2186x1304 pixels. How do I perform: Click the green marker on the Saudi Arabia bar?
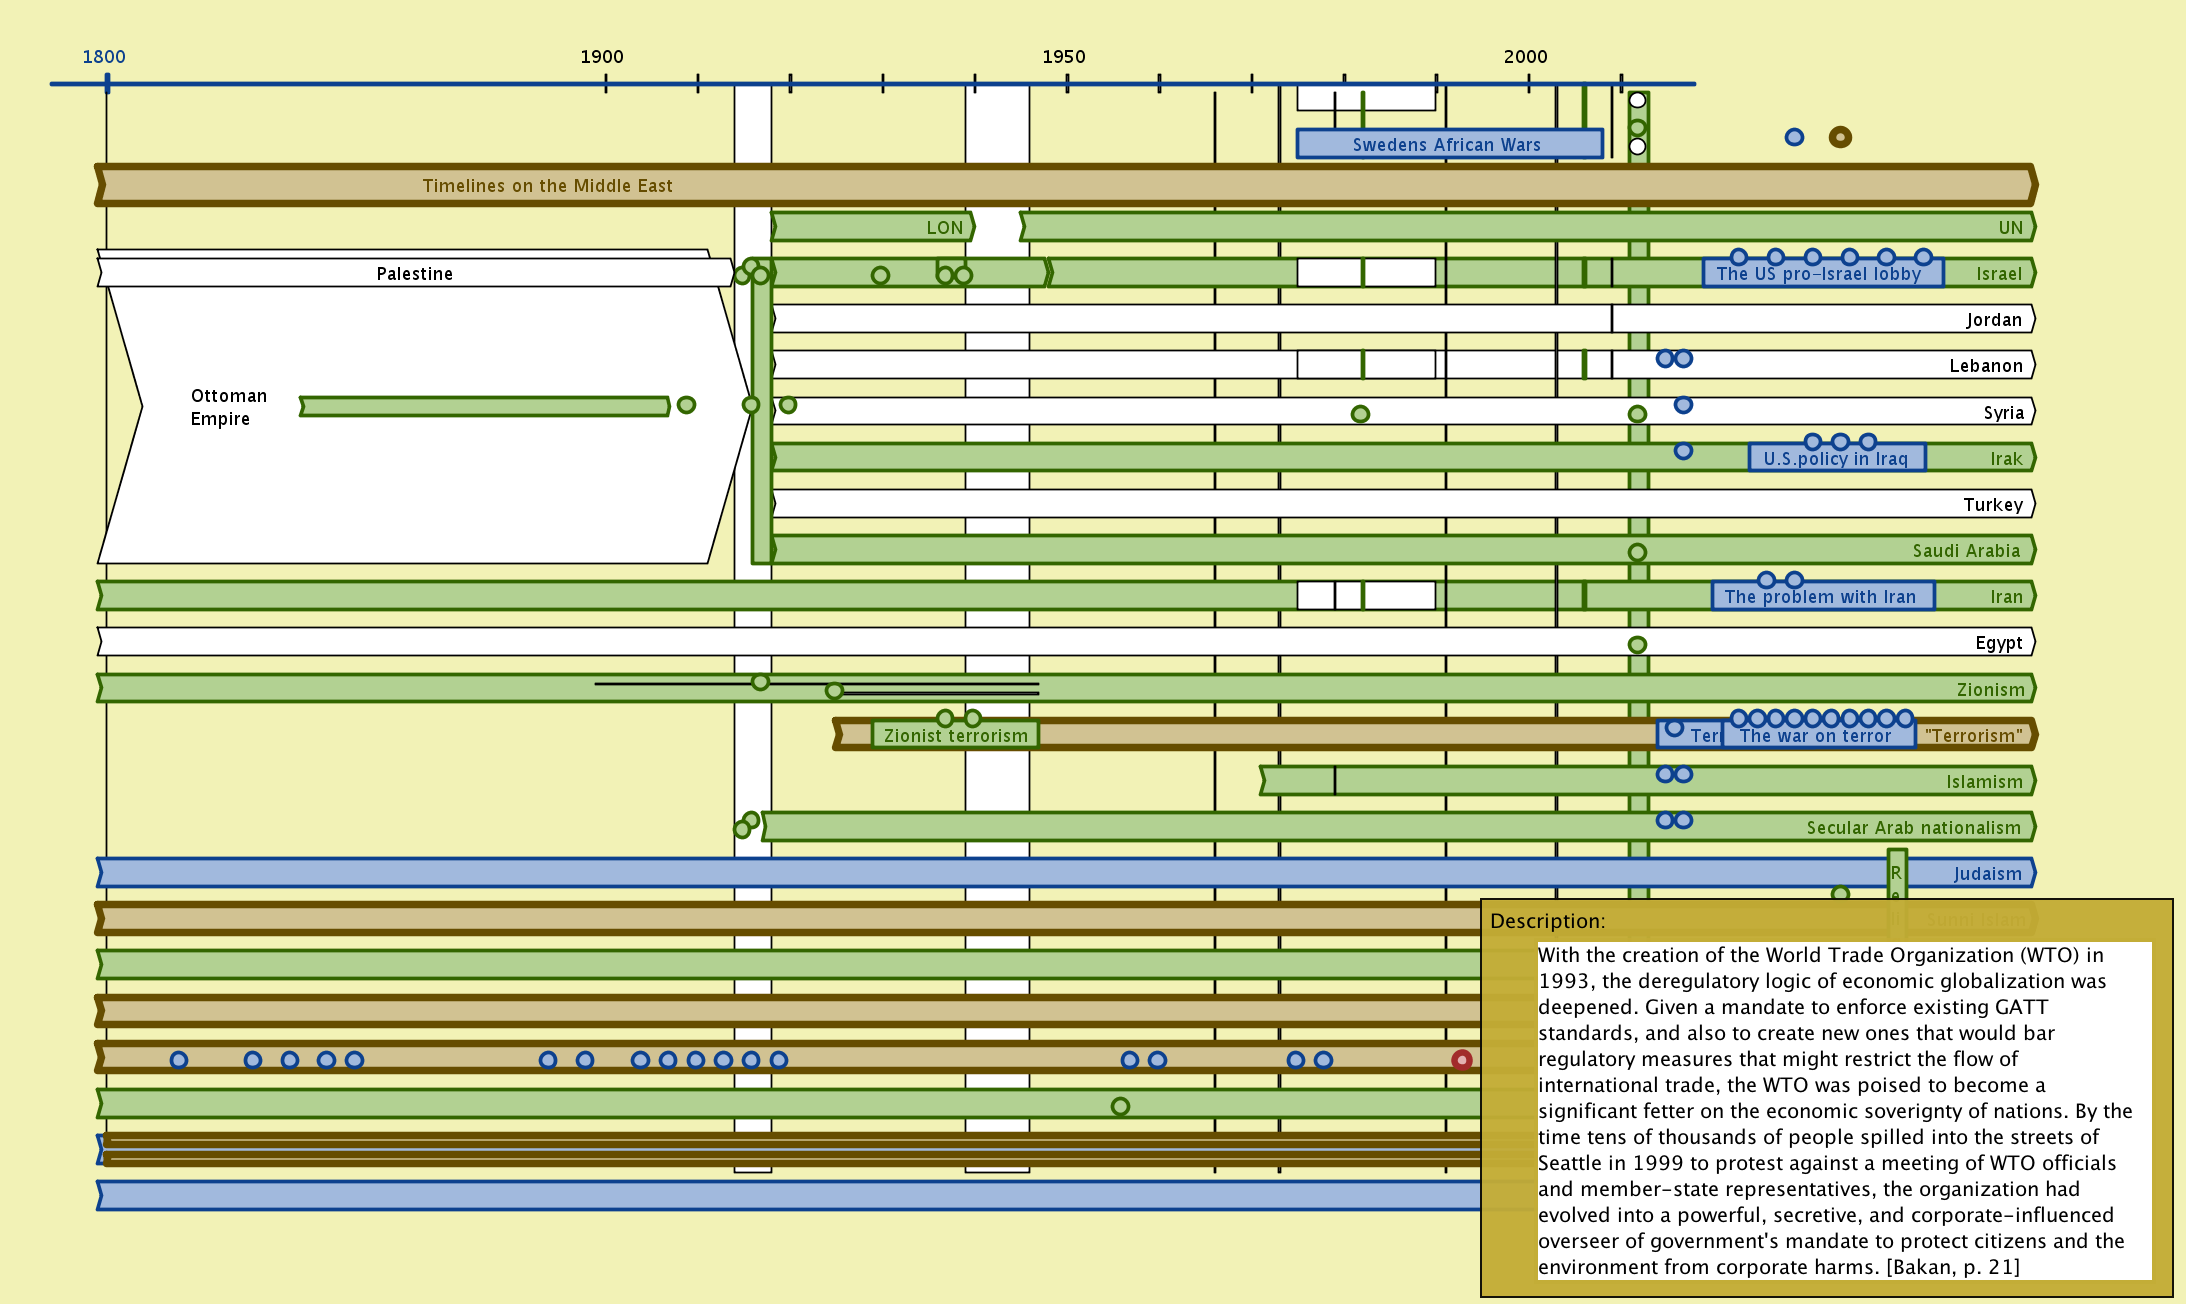(x=1637, y=552)
